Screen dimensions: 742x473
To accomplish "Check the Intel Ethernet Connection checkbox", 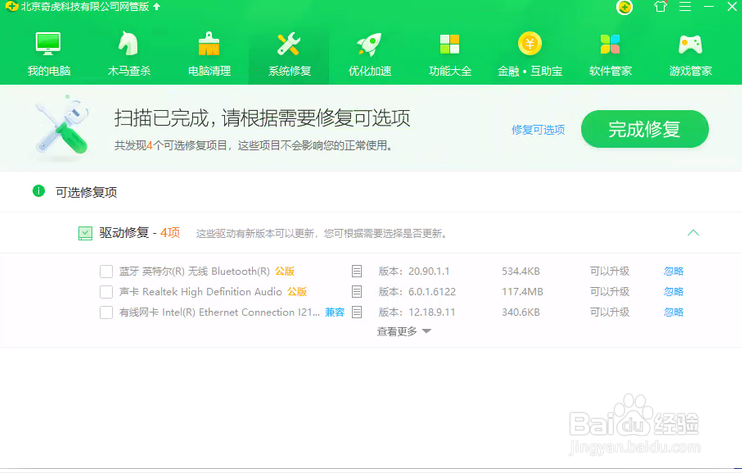I will [106, 313].
